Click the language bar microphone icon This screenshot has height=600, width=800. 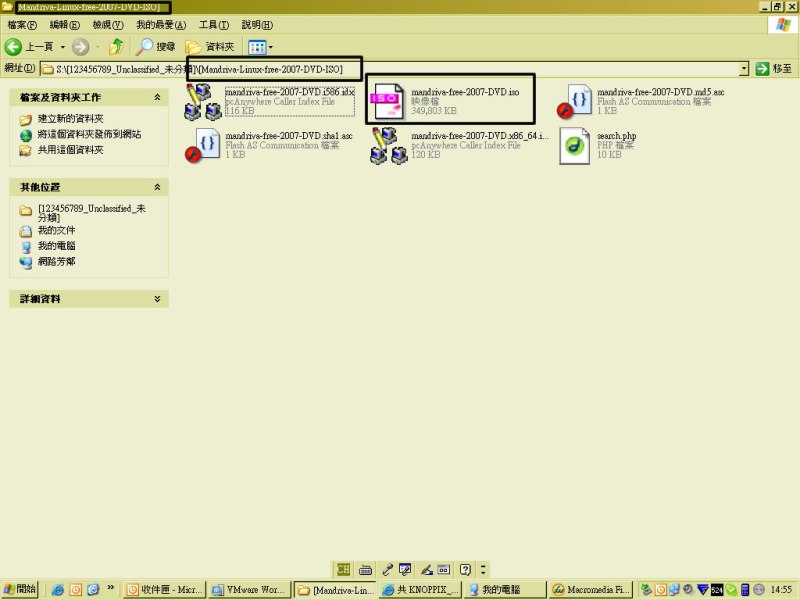[x=387, y=569]
